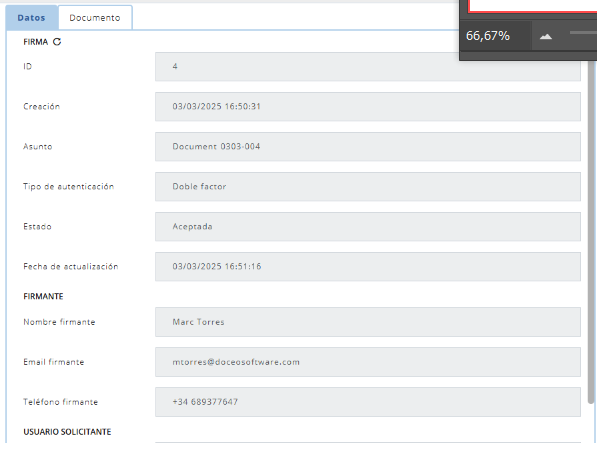Click the zoom slider track
Screen dimensions: 597x461
(x=583, y=33)
